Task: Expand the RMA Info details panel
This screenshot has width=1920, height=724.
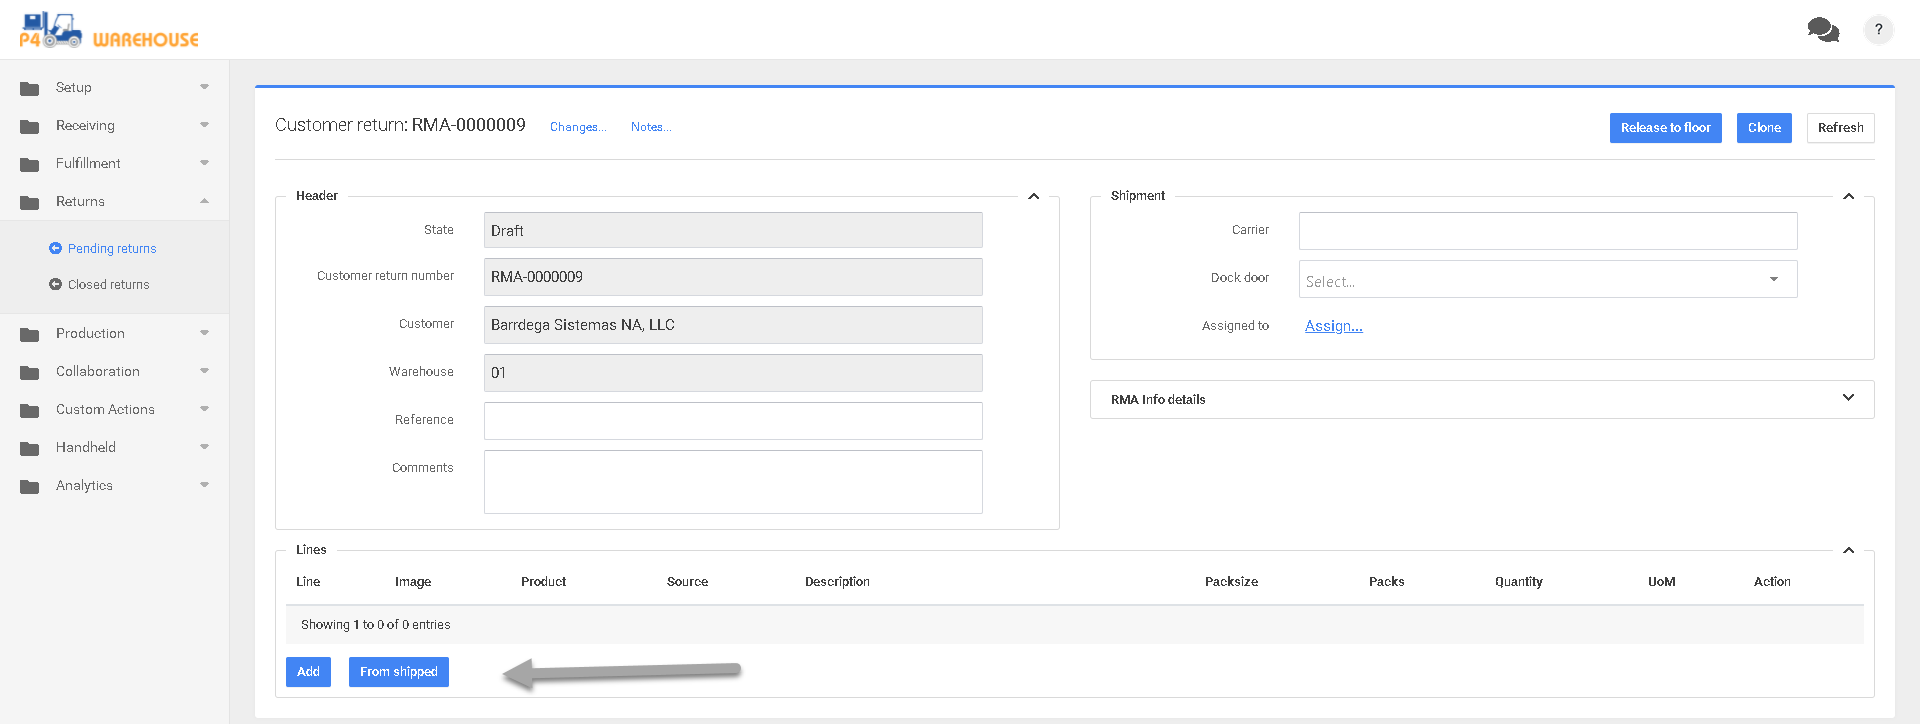Action: click(x=1847, y=398)
